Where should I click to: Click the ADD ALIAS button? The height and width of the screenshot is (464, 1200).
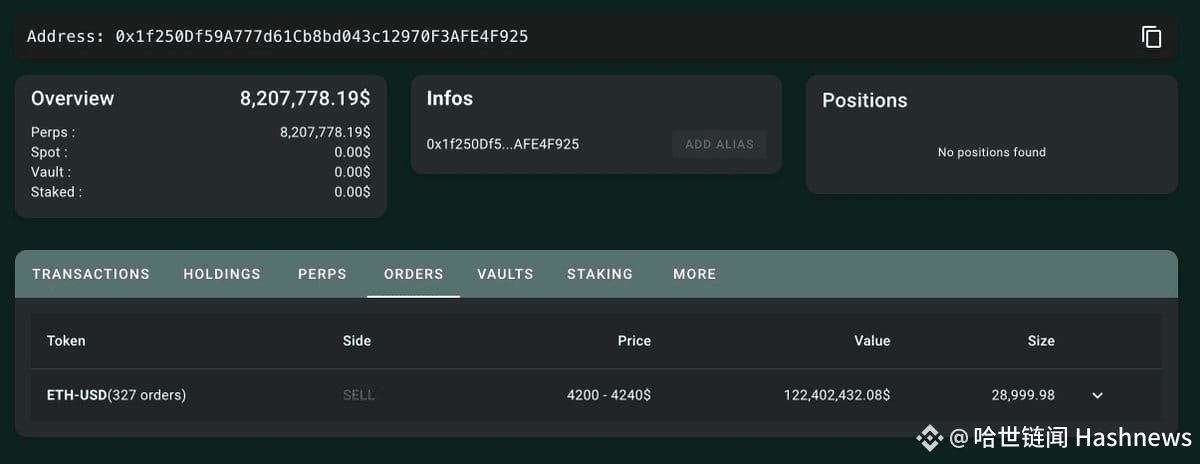pos(719,144)
